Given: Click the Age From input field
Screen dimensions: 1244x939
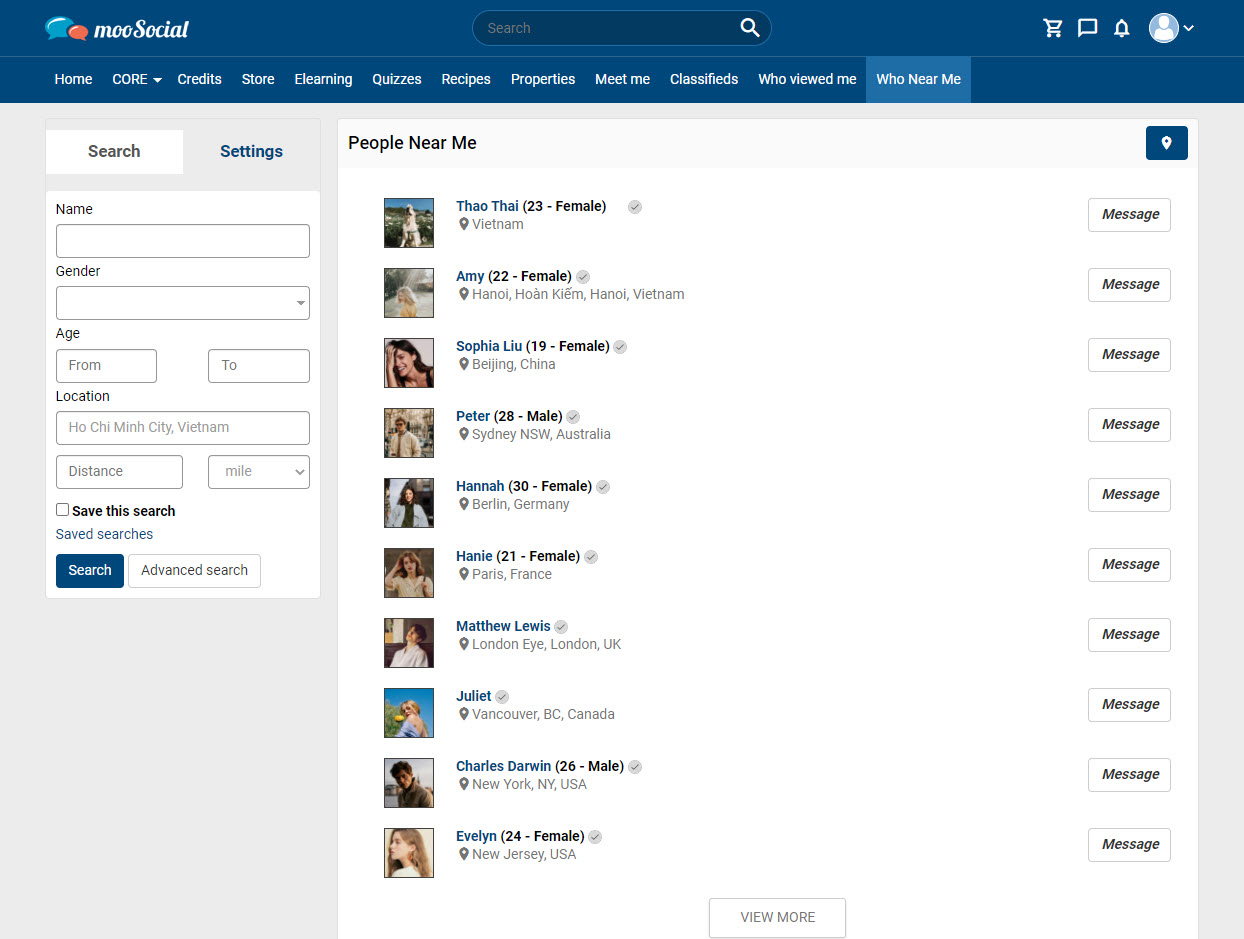Looking at the screenshot, I should (106, 366).
